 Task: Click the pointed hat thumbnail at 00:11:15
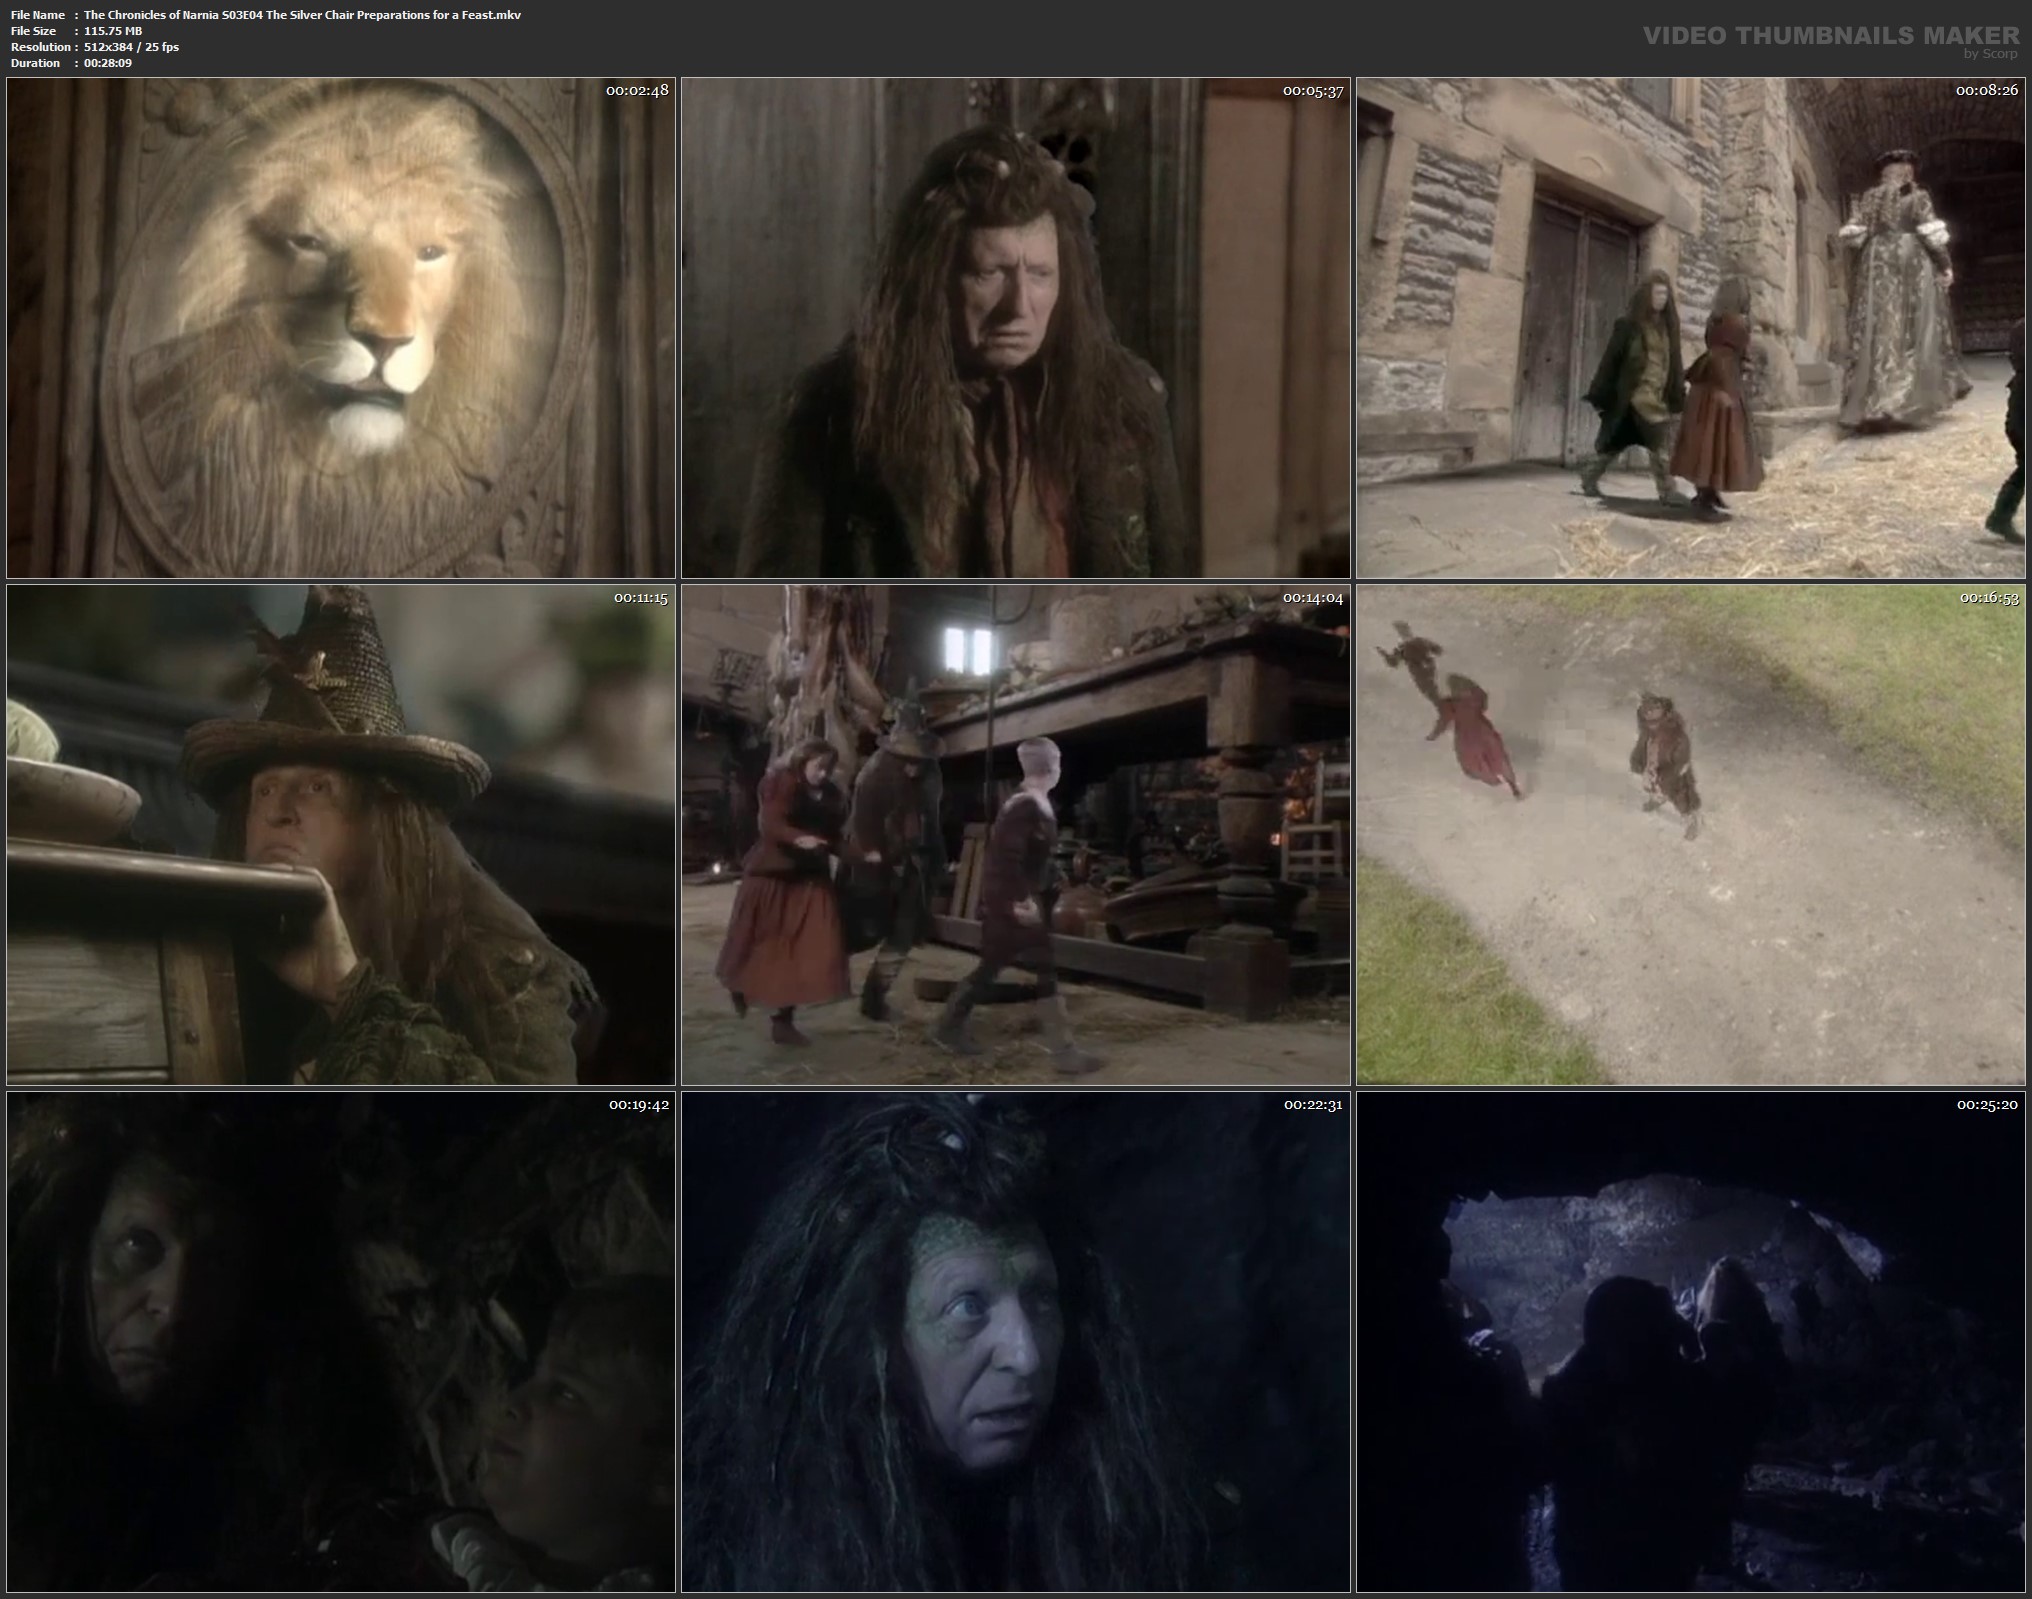click(341, 835)
